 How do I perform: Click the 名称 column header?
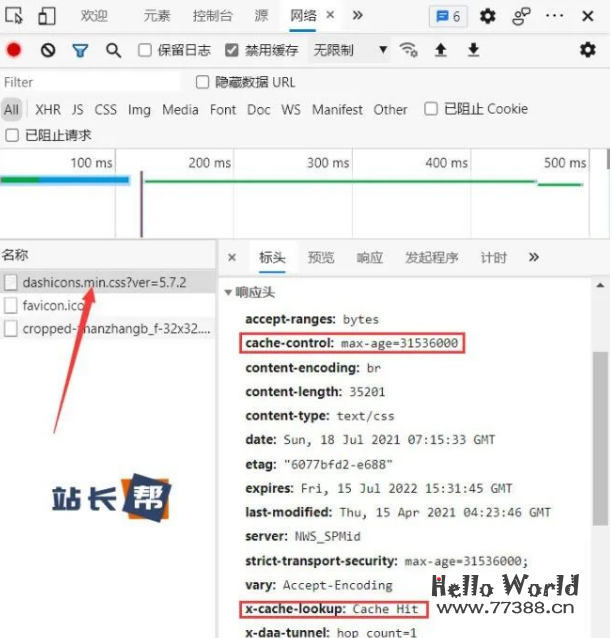(107, 255)
